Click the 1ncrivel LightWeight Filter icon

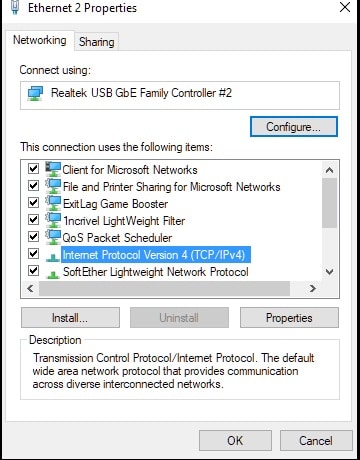[x=53, y=220]
